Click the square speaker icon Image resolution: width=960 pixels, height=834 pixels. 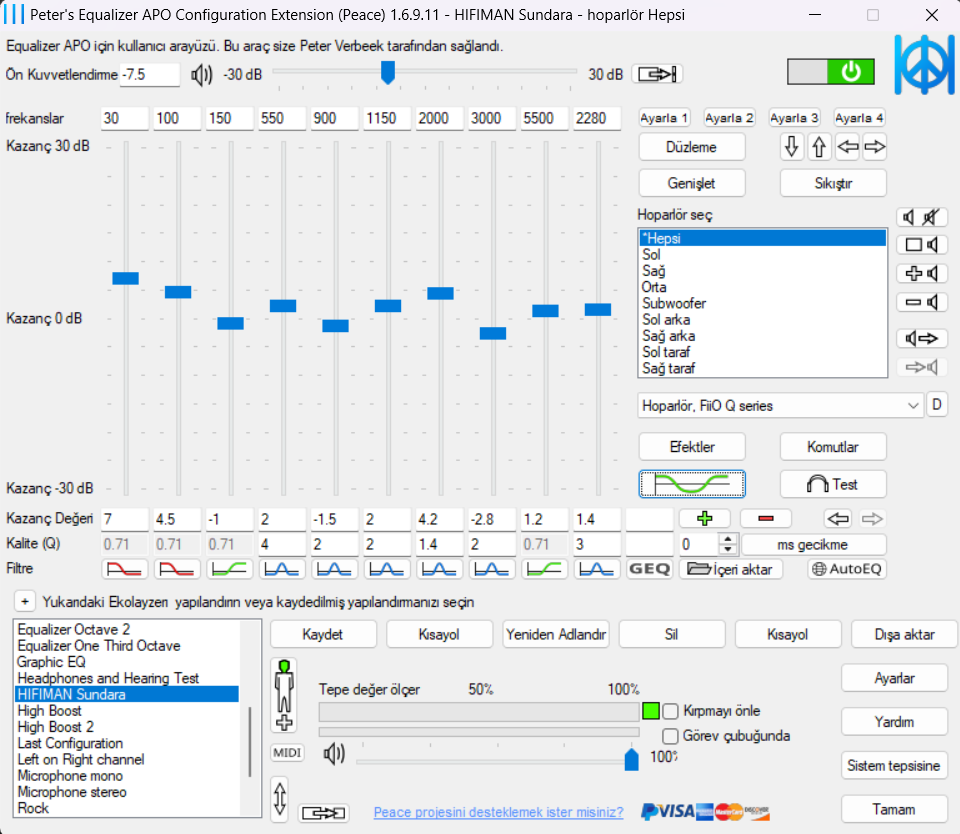click(x=922, y=245)
